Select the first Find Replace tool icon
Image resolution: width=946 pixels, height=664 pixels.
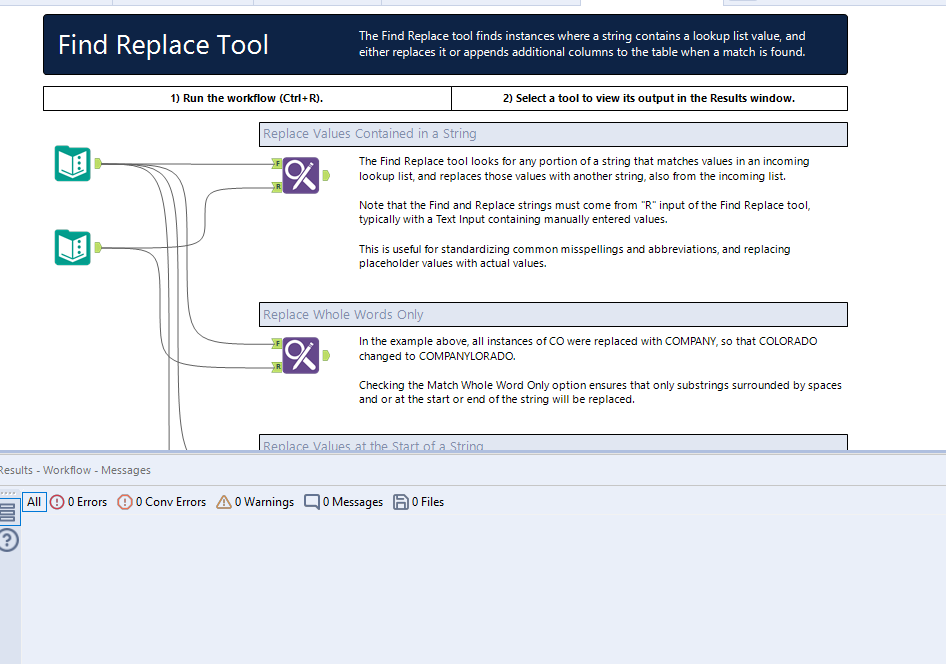299,175
